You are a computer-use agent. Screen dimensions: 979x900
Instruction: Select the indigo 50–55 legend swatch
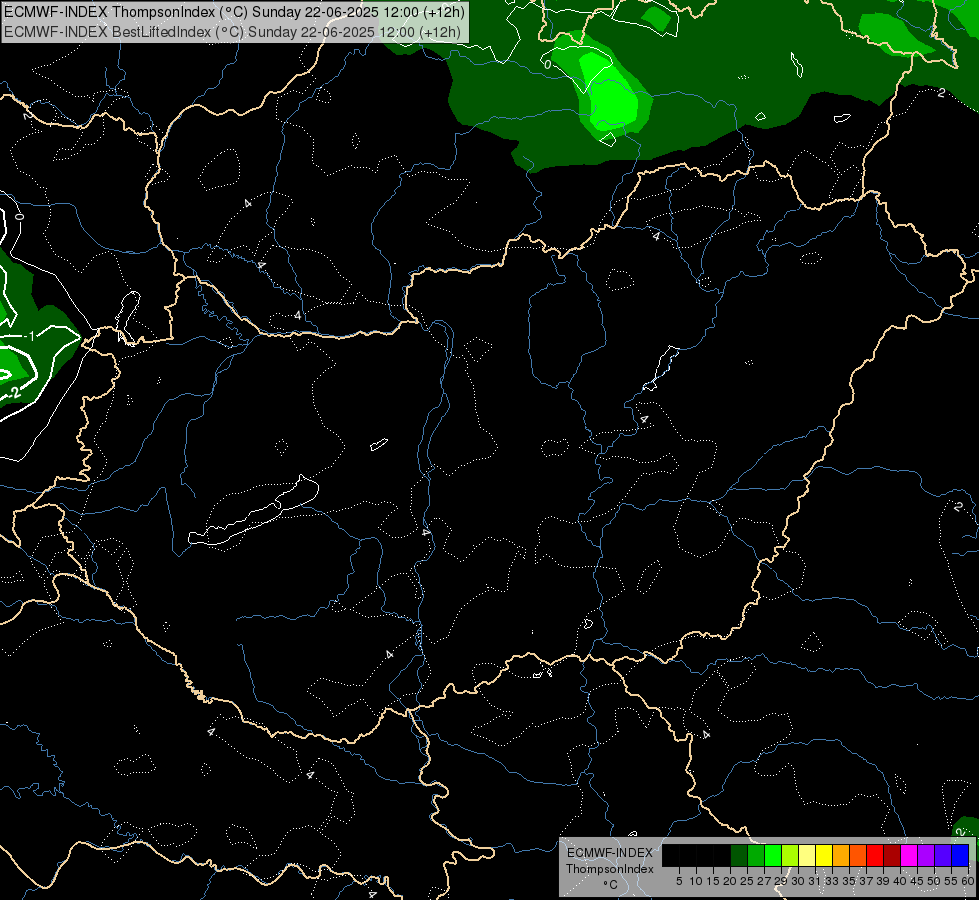point(943,855)
